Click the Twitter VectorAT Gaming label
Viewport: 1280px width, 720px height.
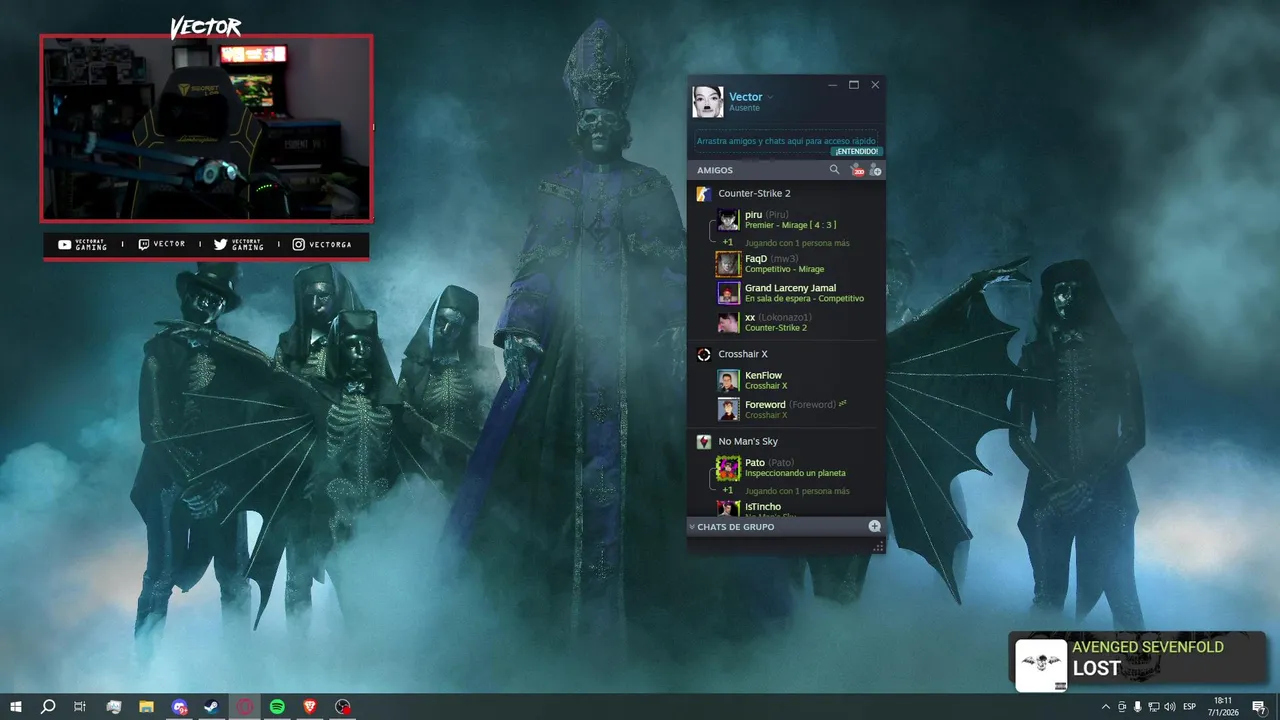tap(238, 244)
